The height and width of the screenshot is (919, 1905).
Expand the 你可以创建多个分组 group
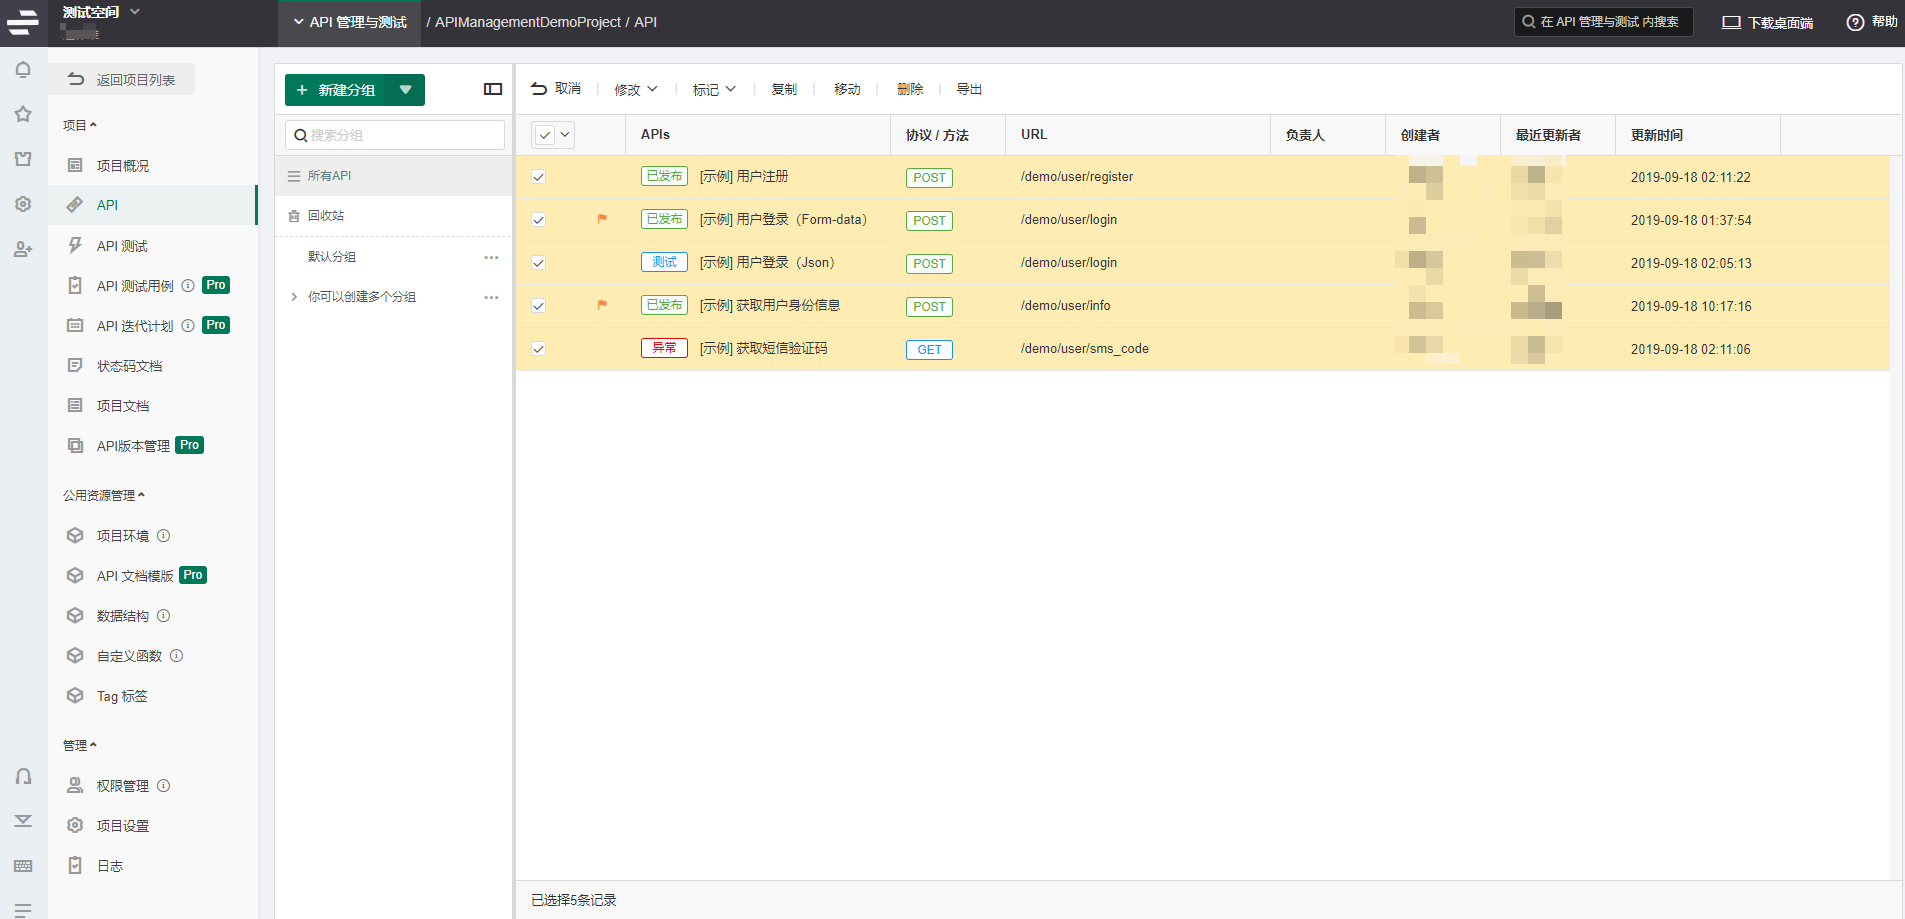pyautogui.click(x=294, y=297)
